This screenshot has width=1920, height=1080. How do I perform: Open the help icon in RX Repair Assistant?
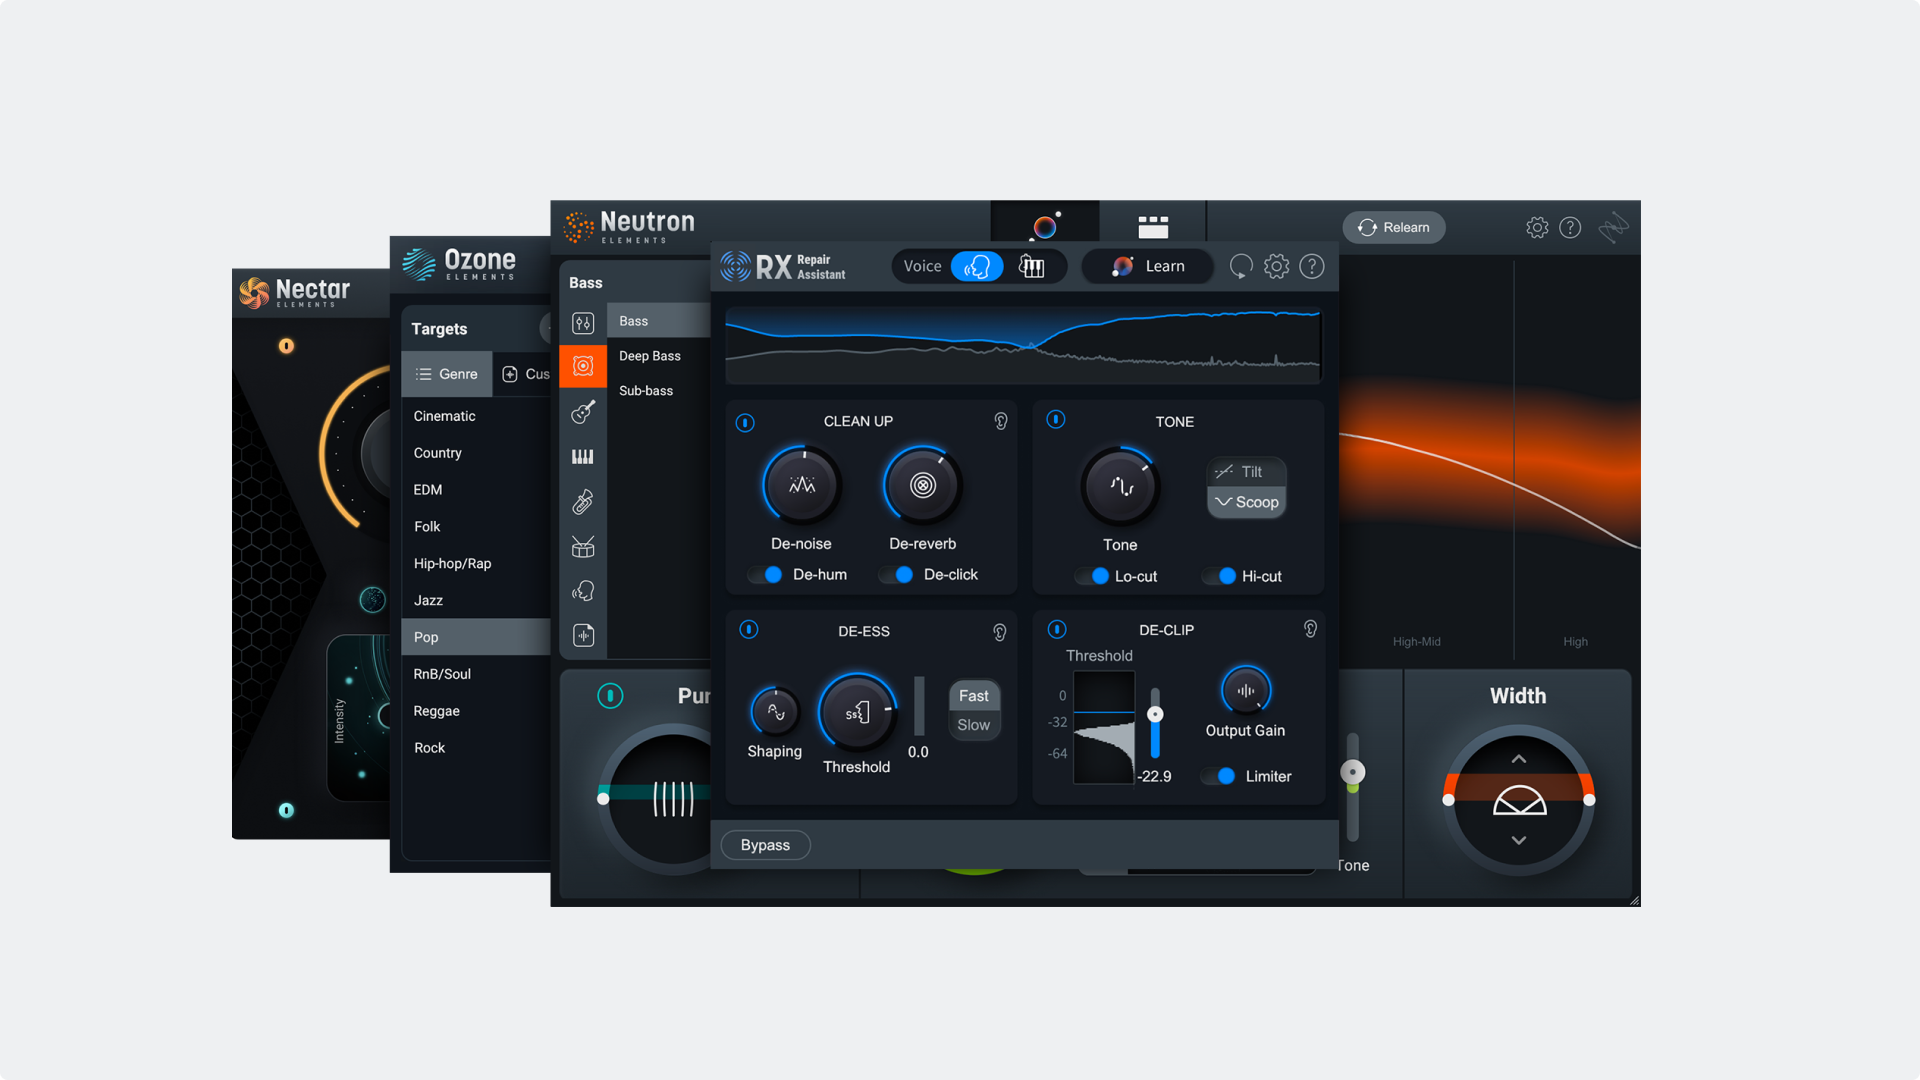(x=1312, y=266)
